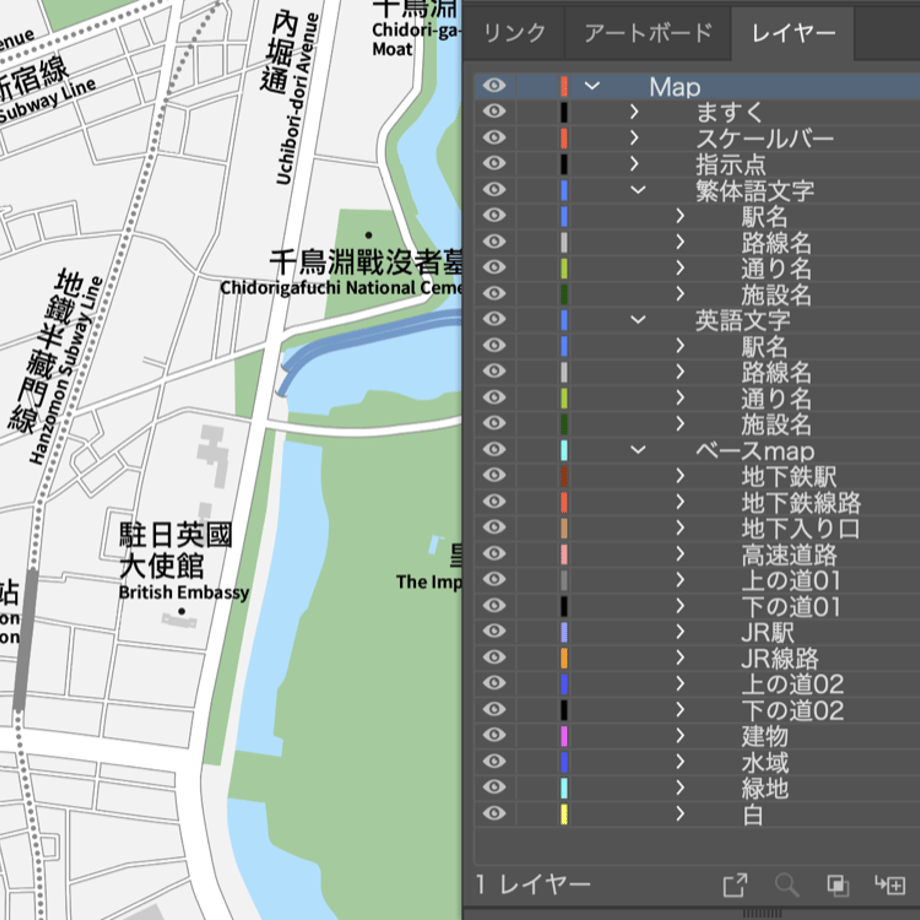Expand the 指示点 sublayer
This screenshot has height=920, width=920.
[x=634, y=163]
